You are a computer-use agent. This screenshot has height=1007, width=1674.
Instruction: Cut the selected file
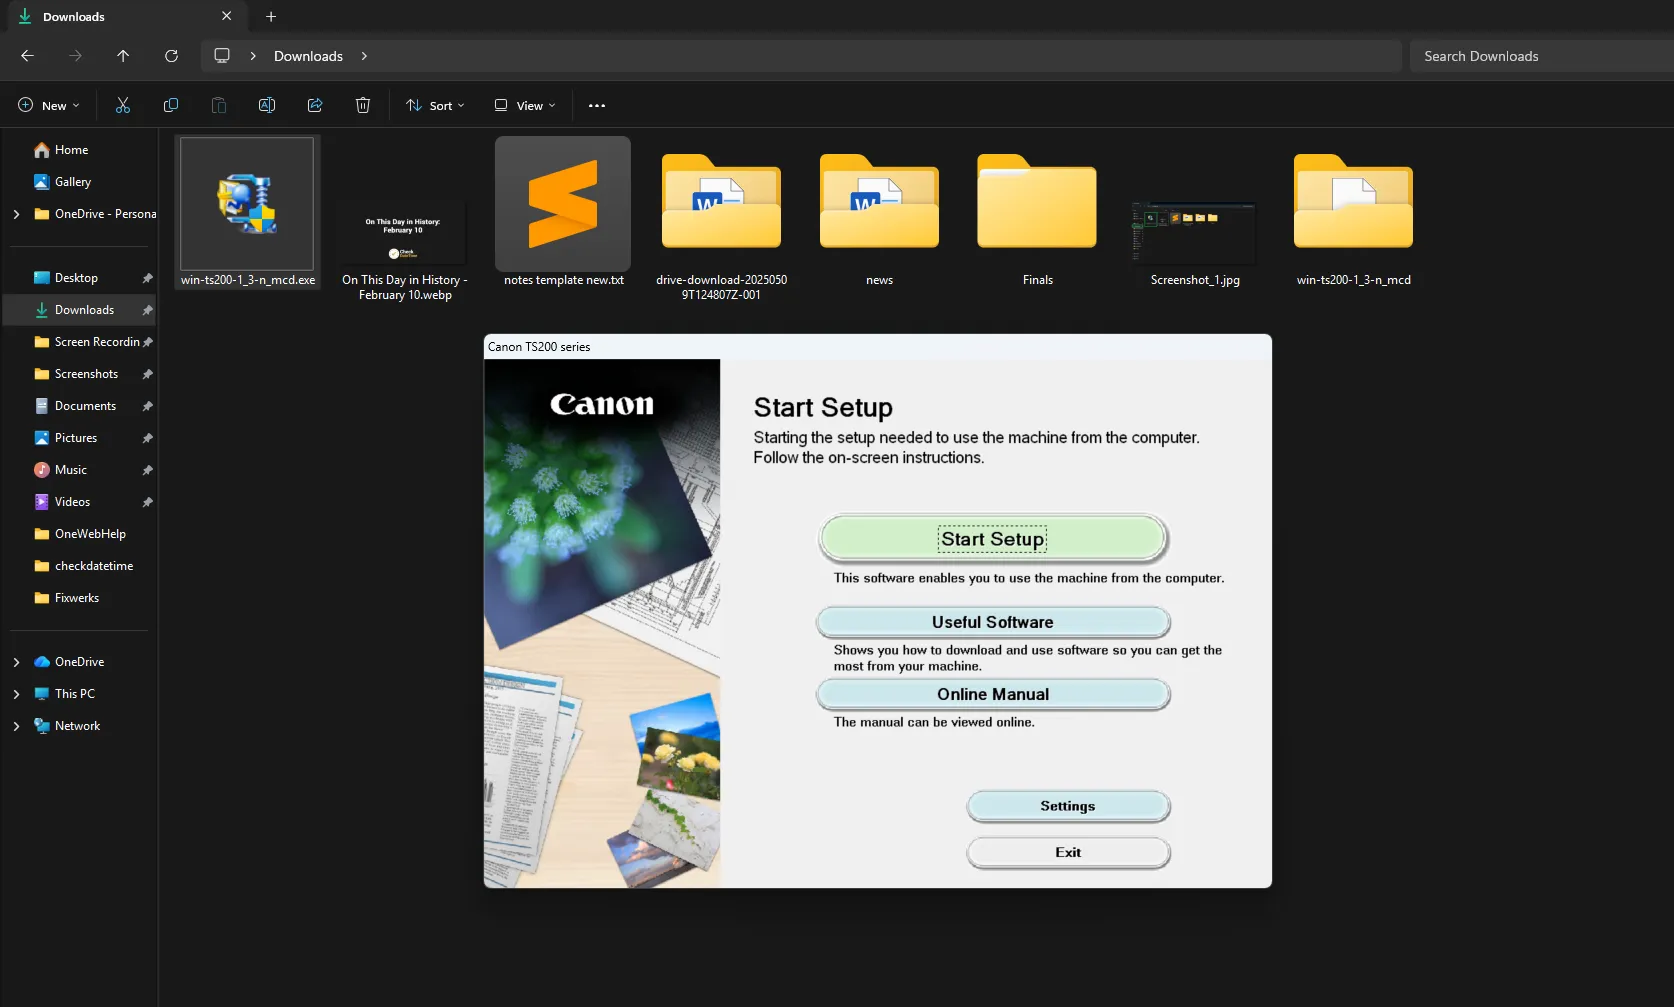[122, 105]
